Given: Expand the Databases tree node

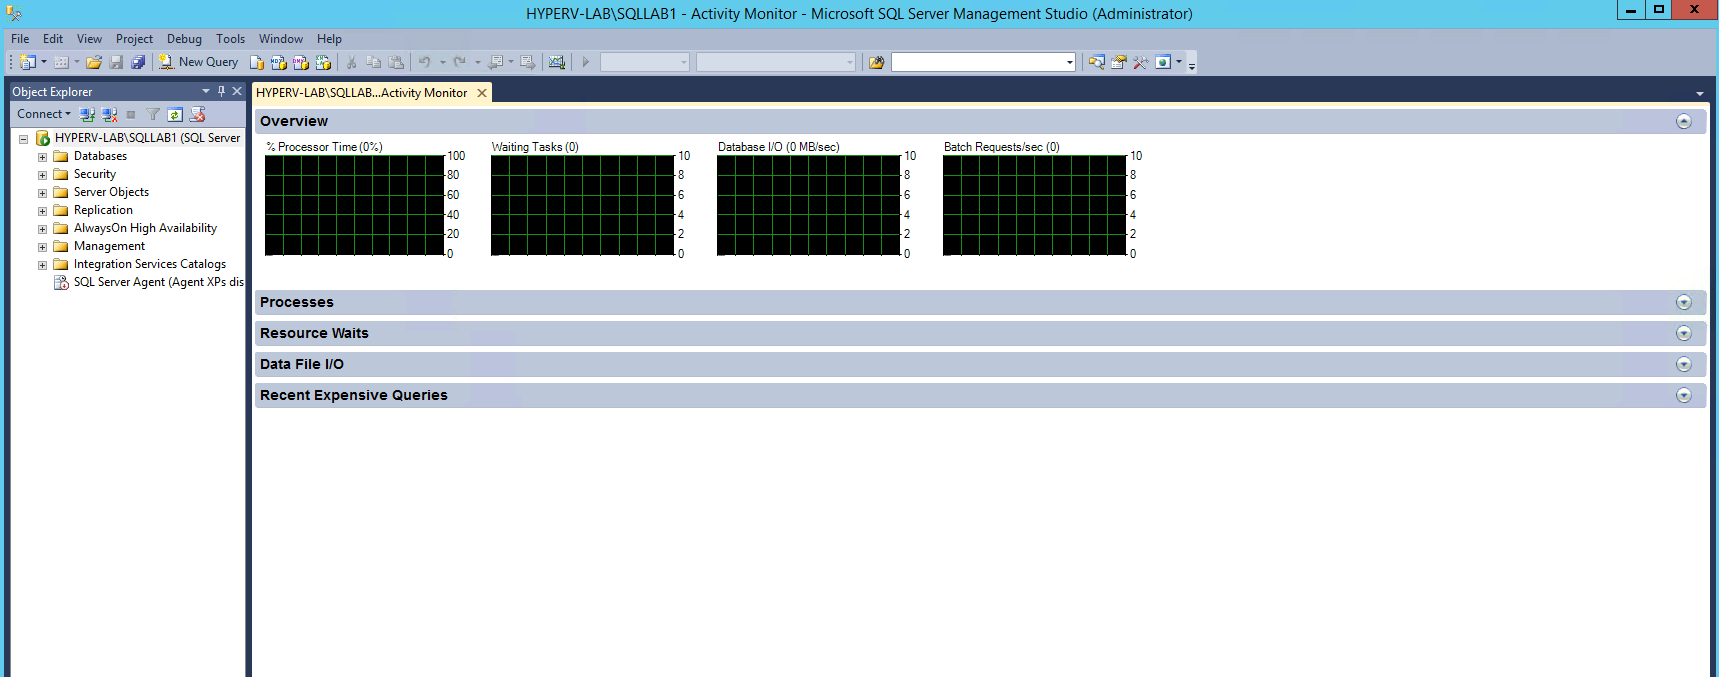Looking at the screenshot, I should [42, 157].
